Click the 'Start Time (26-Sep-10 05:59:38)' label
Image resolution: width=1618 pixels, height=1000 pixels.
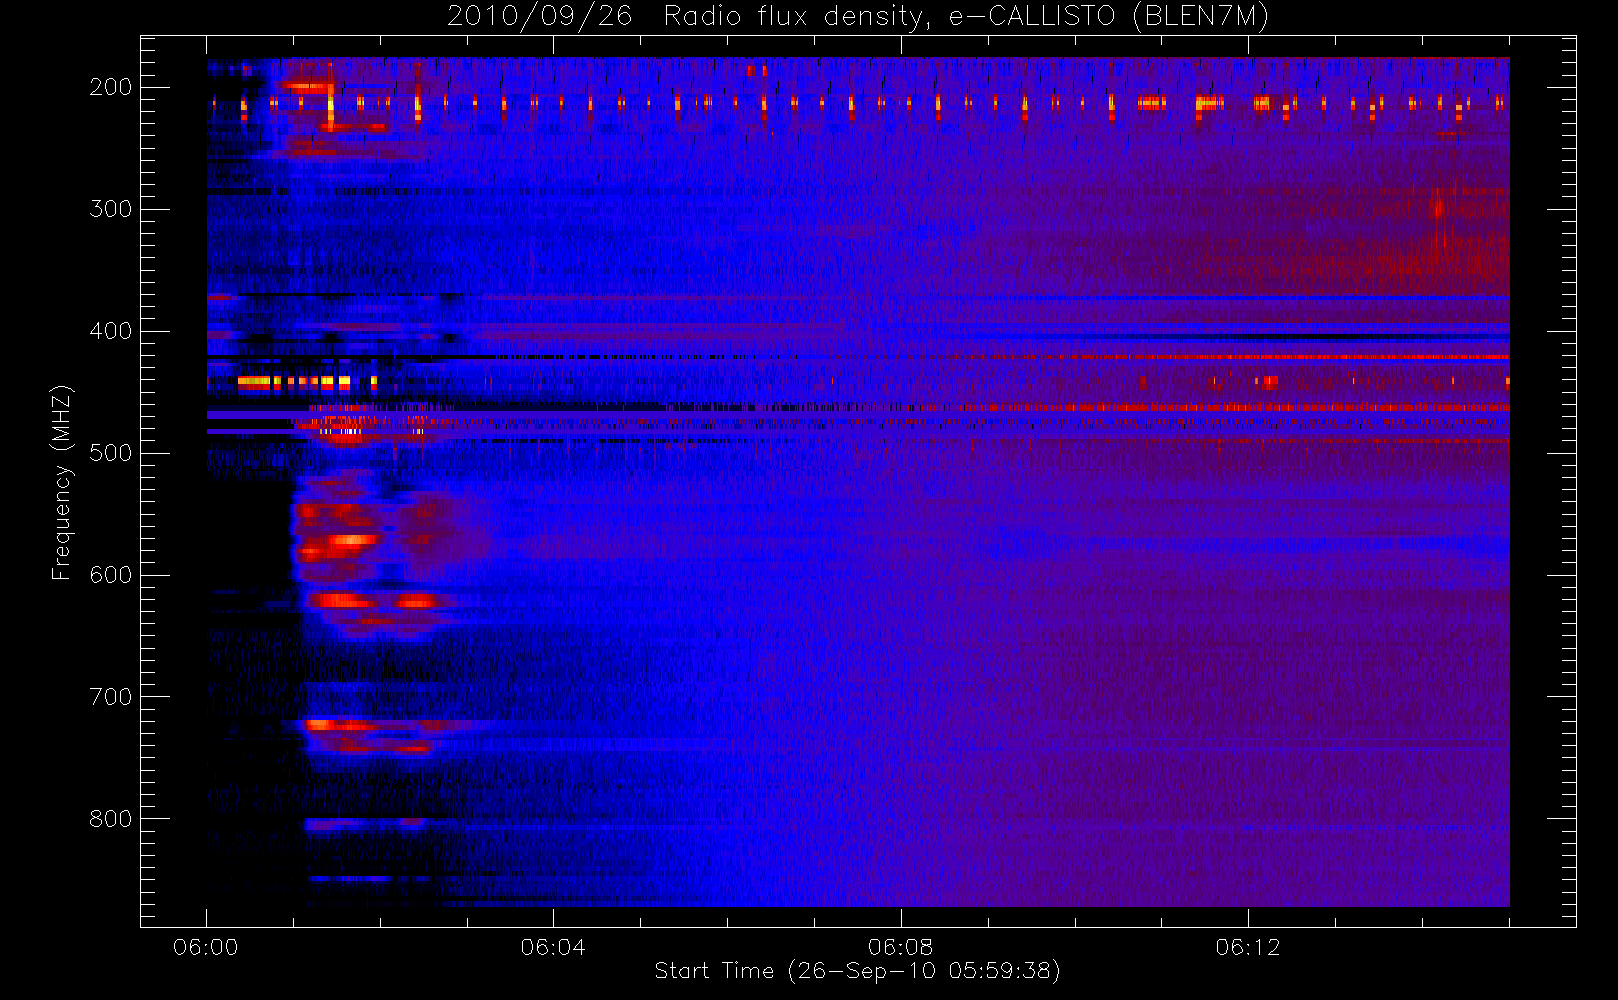(857, 971)
